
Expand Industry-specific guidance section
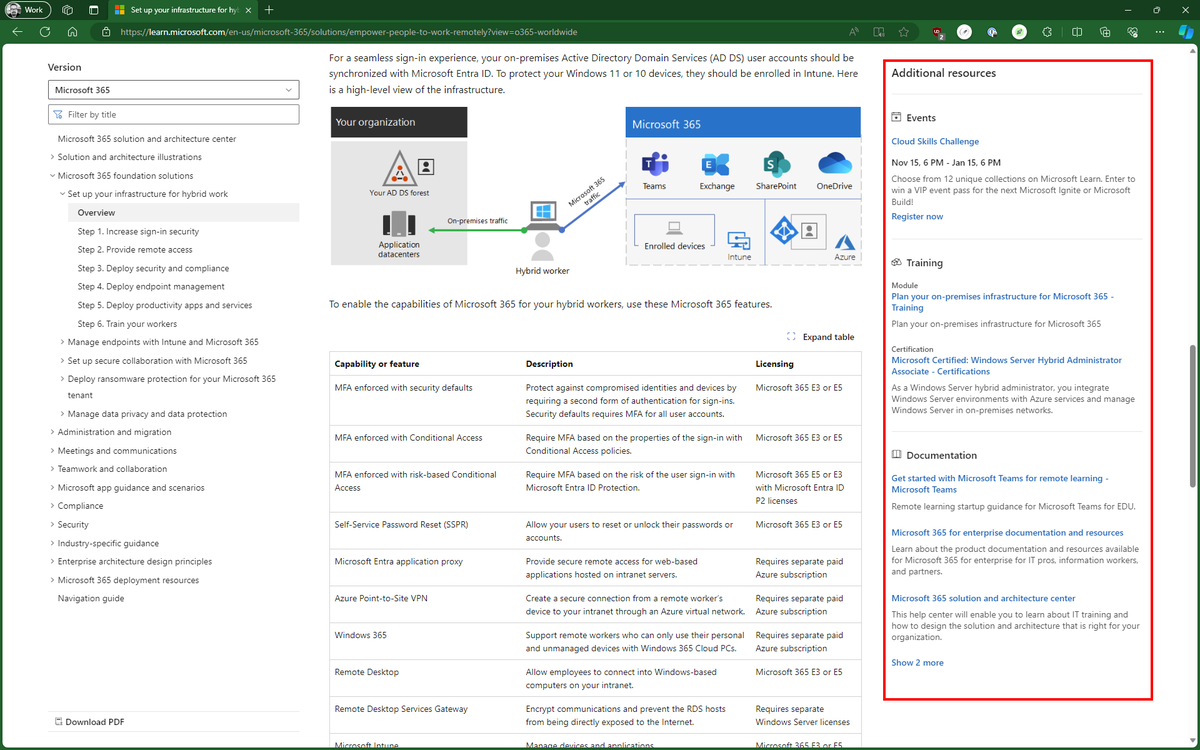(x=52, y=543)
